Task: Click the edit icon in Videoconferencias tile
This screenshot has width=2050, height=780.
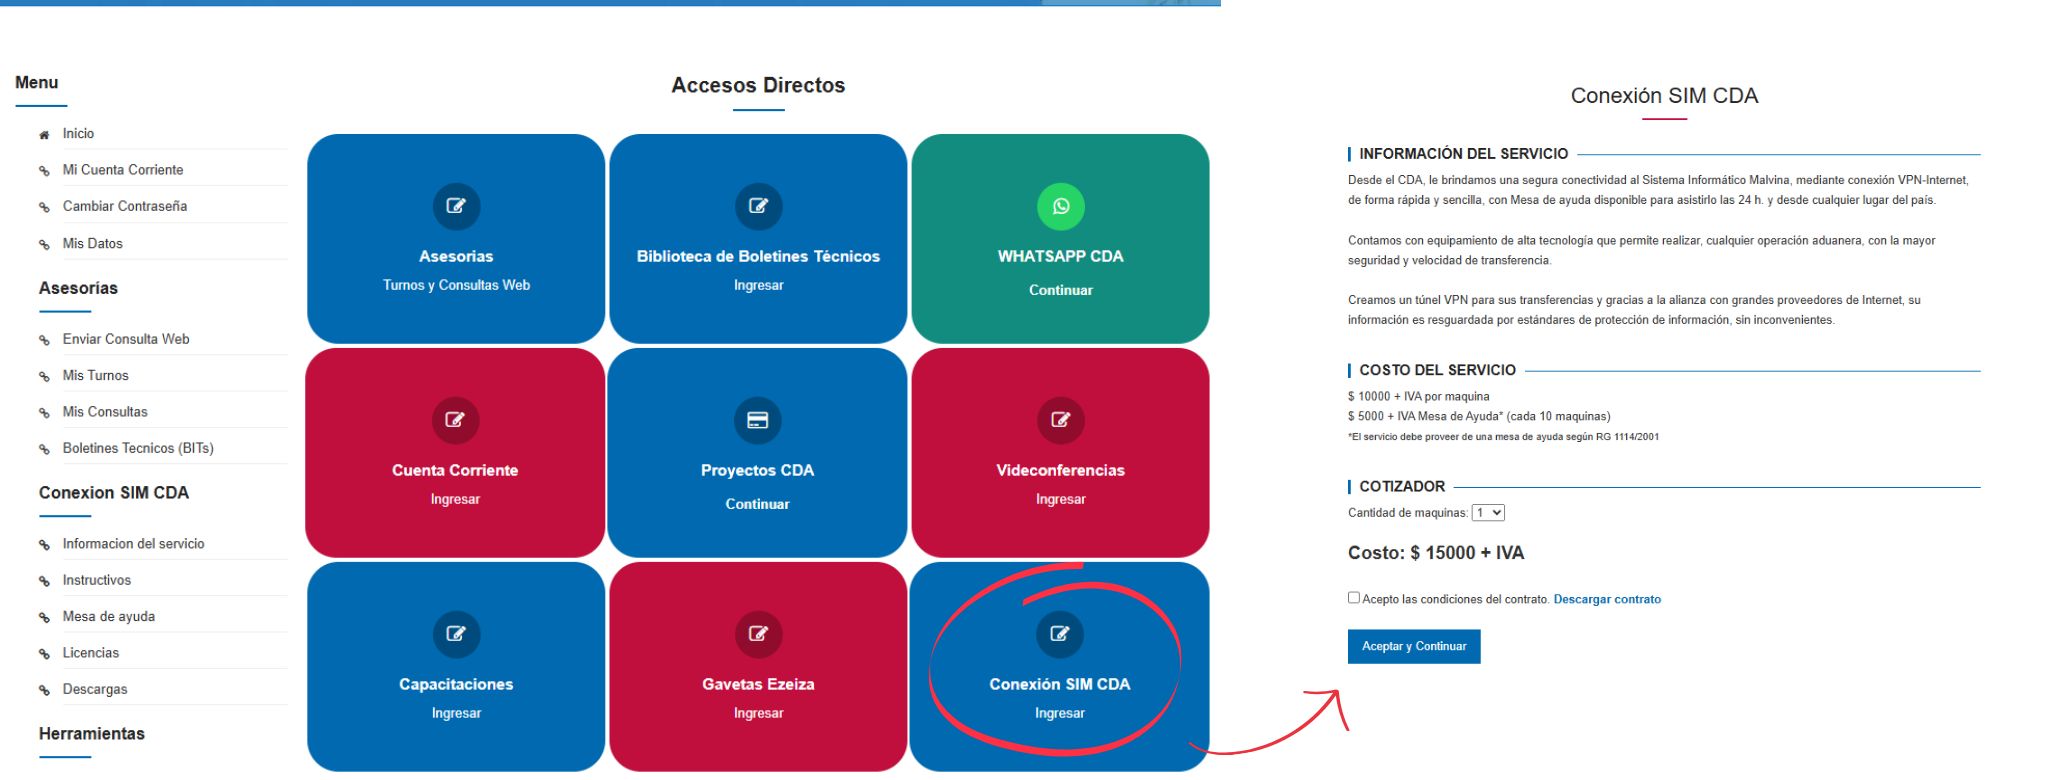Action: click(x=1060, y=420)
